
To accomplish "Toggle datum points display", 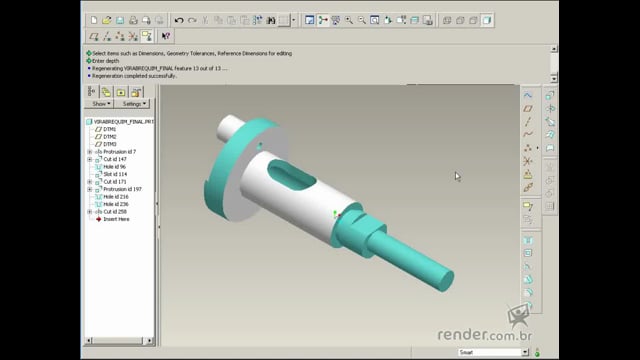I will coord(120,36).
